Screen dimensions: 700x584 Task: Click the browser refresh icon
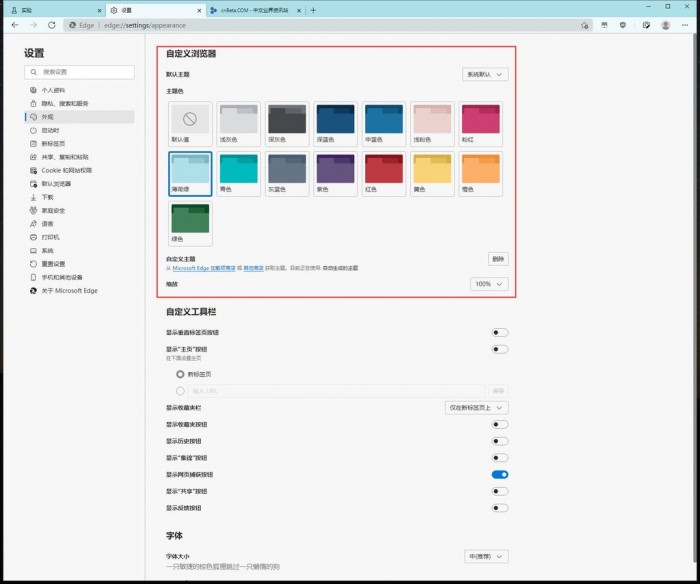49,25
